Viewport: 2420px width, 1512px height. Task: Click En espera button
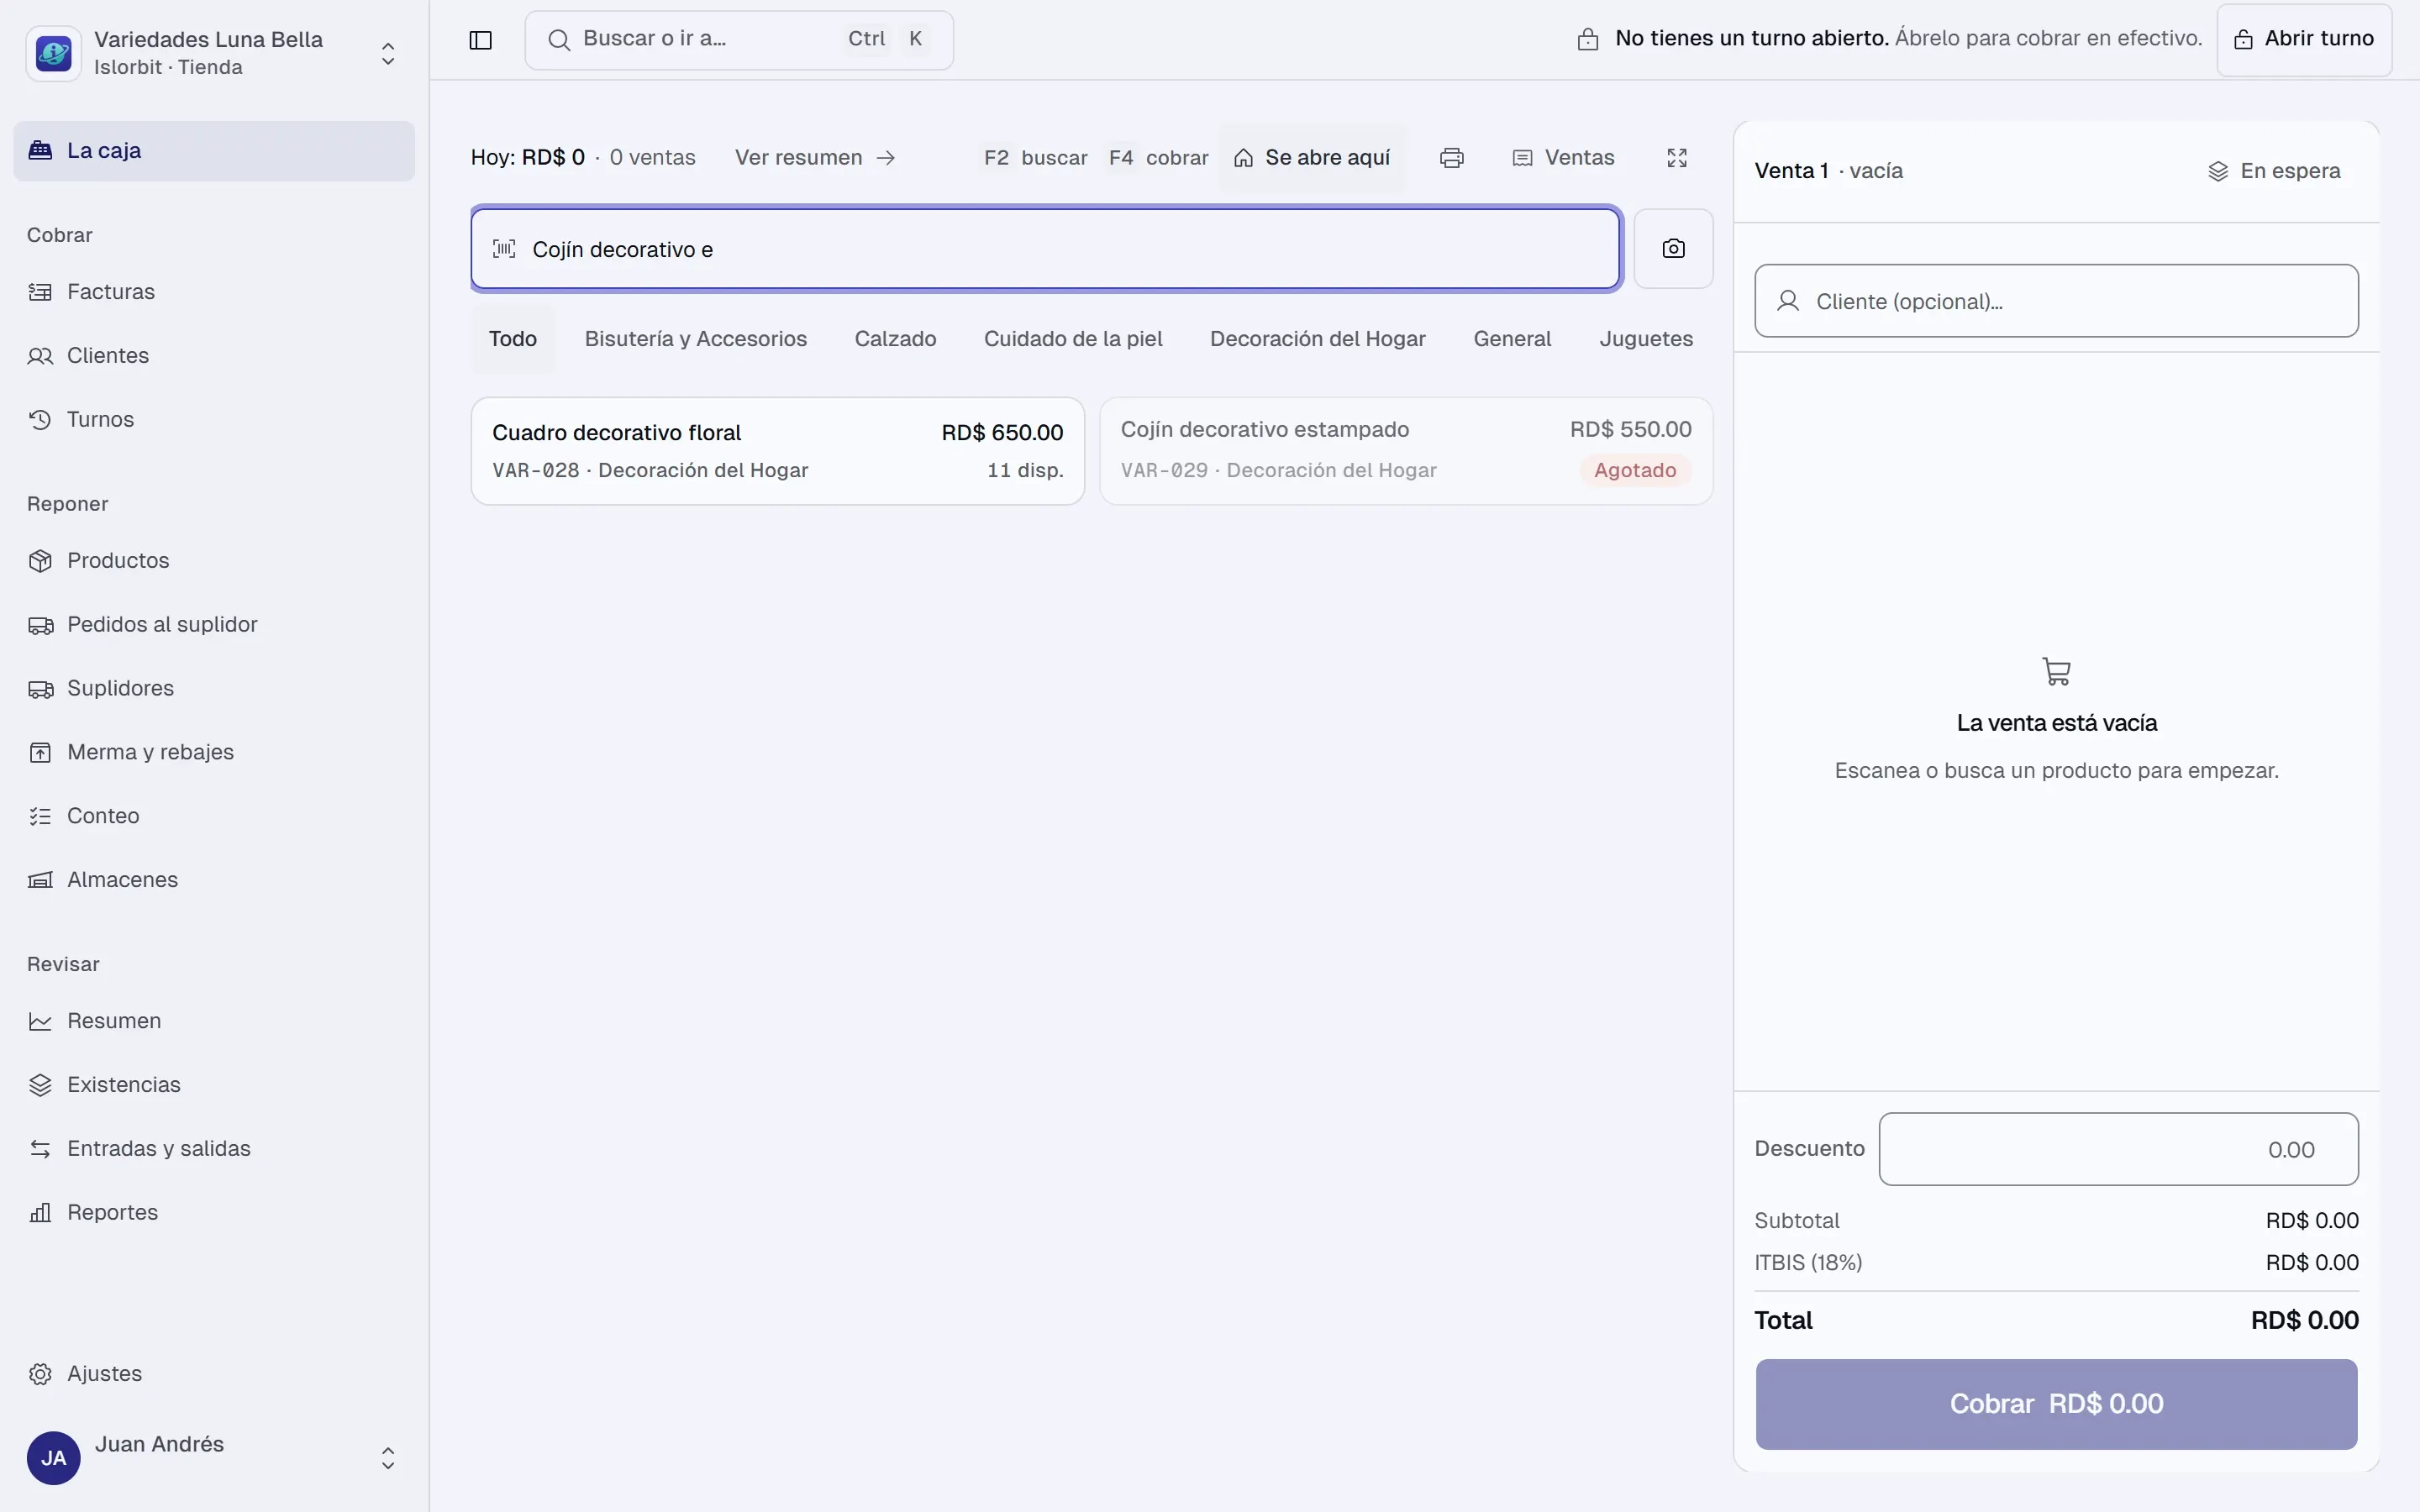2274,172
